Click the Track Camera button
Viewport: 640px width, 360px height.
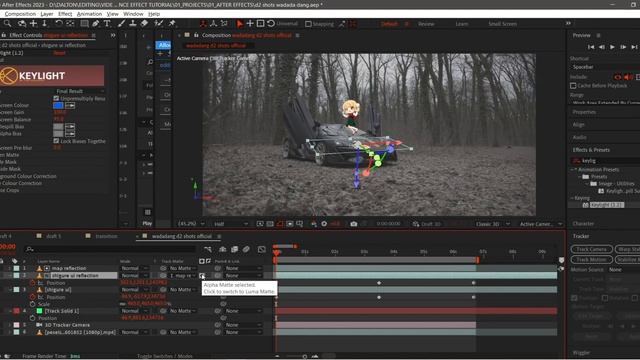tap(591, 249)
